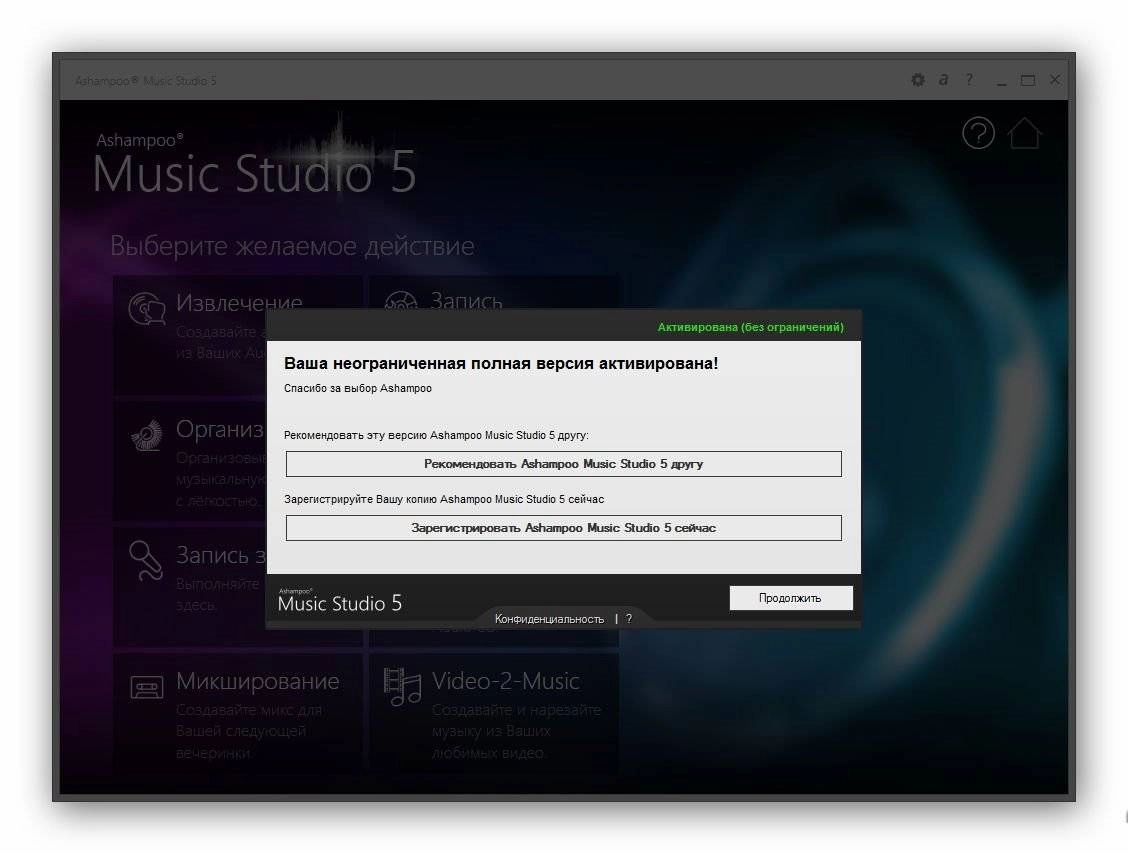Click the Video-2-Music film note icon
Viewport: 1128px width, 854px height.
click(402, 687)
